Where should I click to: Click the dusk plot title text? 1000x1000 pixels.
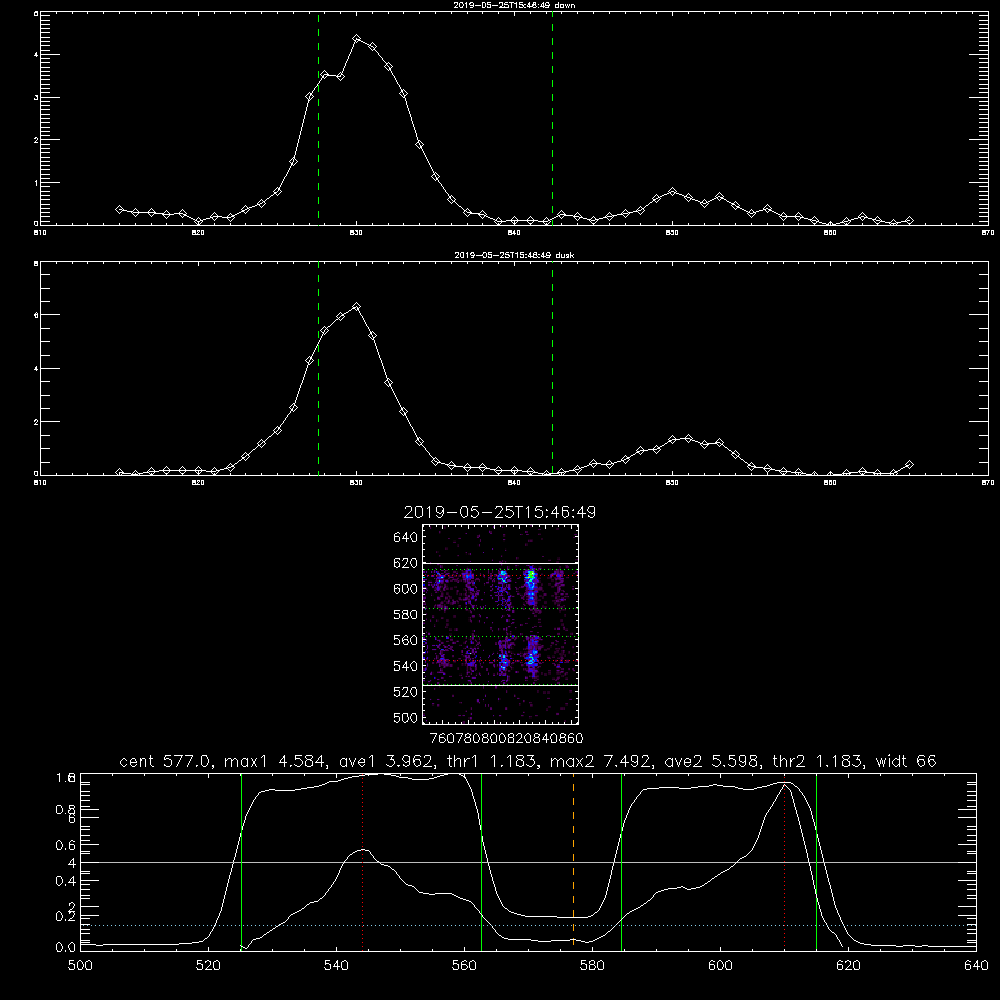514,255
